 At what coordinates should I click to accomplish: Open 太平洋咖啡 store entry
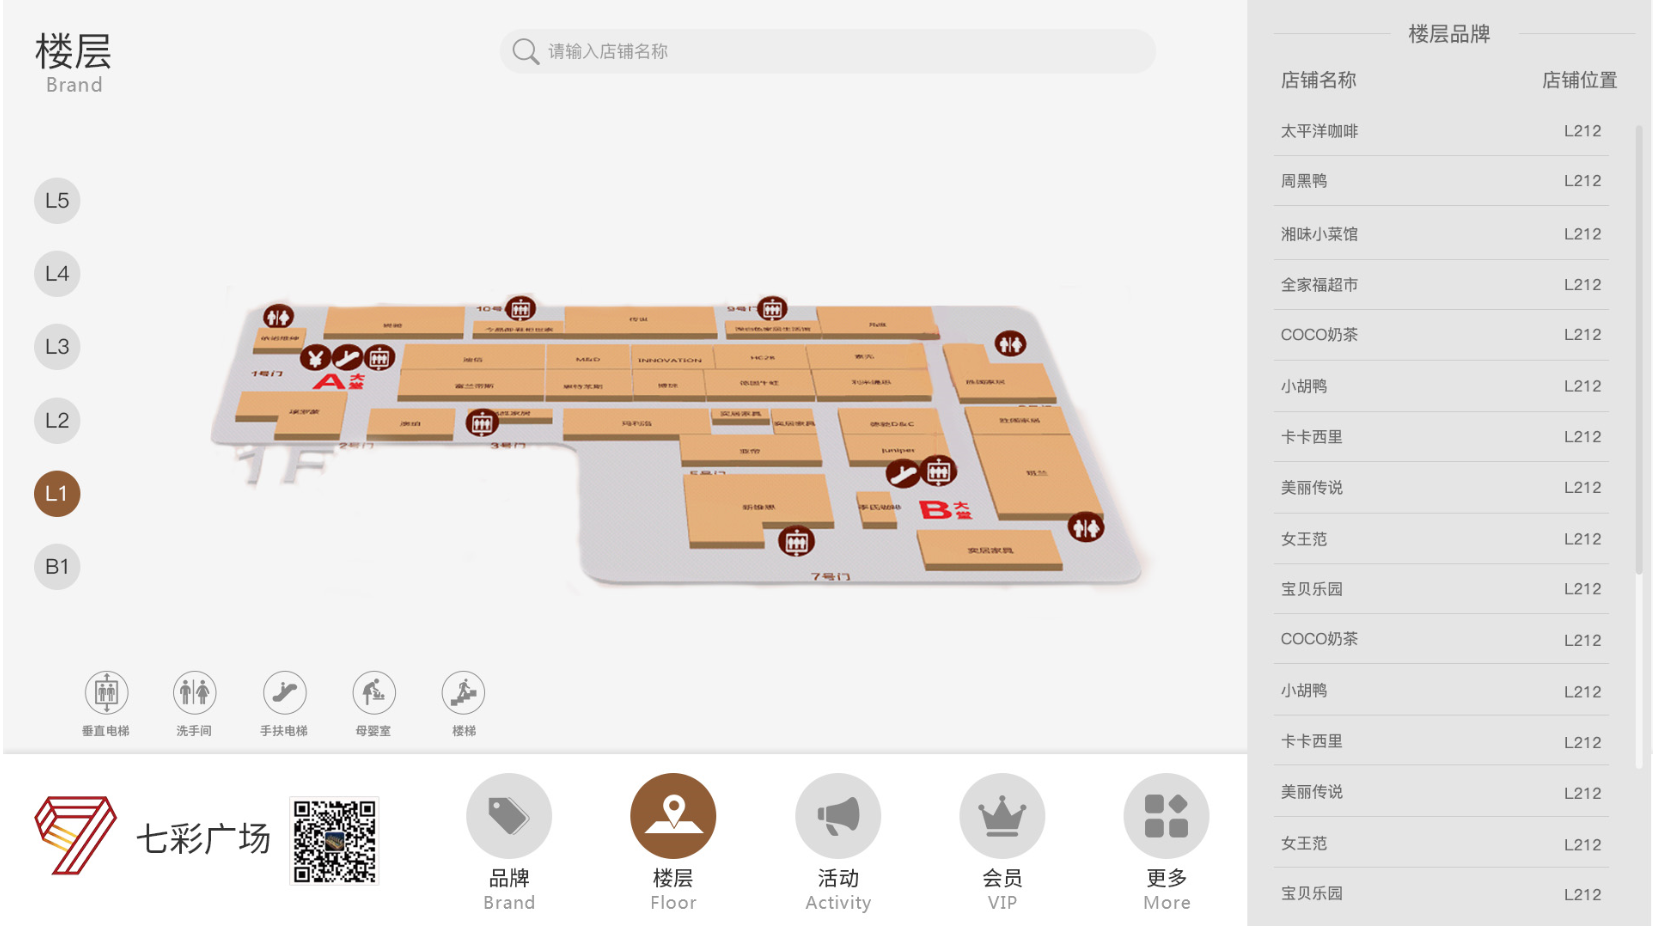coord(1441,131)
